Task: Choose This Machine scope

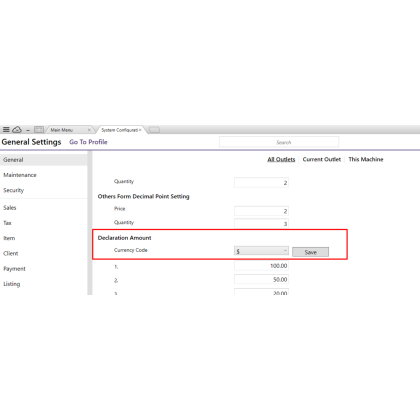Action: pyautogui.click(x=366, y=159)
